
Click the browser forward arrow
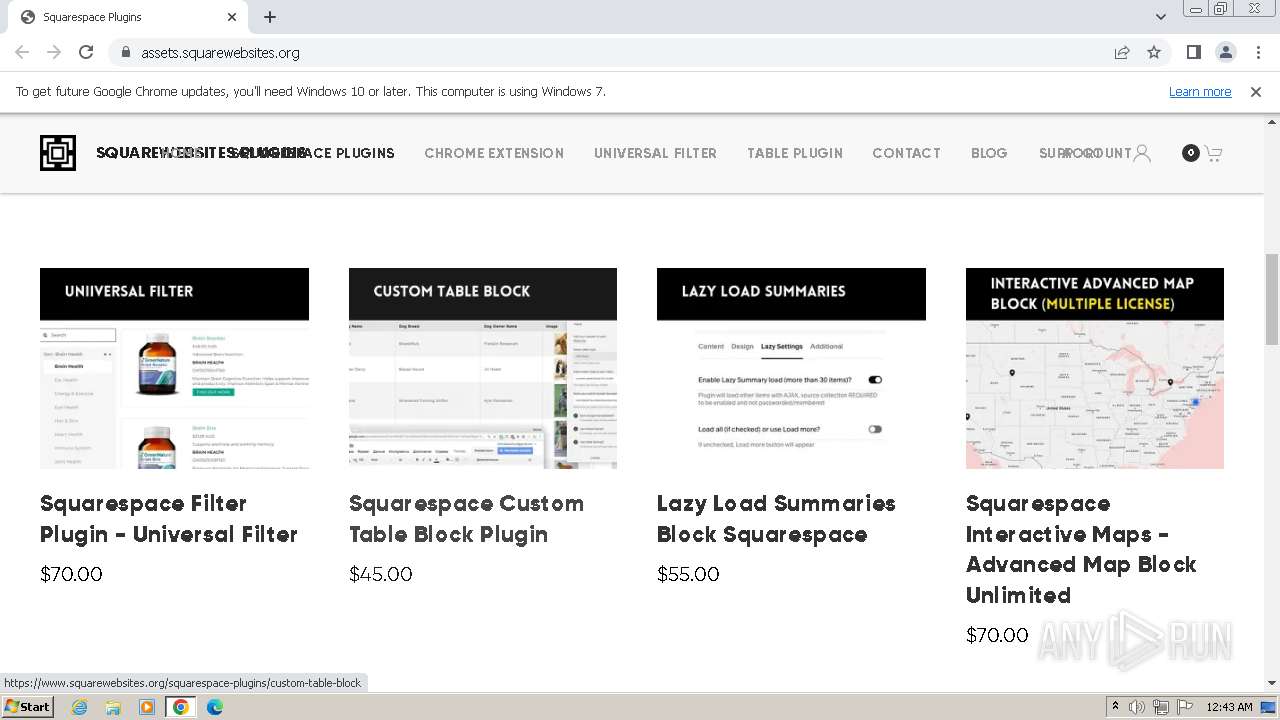click(54, 52)
